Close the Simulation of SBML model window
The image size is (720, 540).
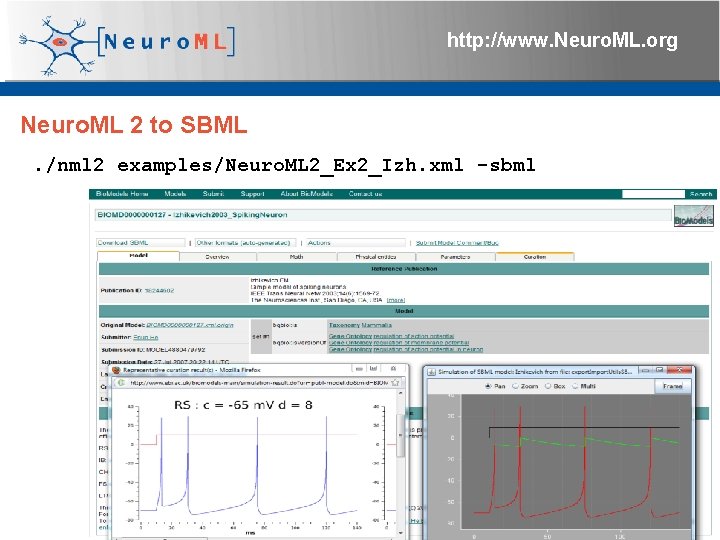pyautogui.click(x=680, y=370)
